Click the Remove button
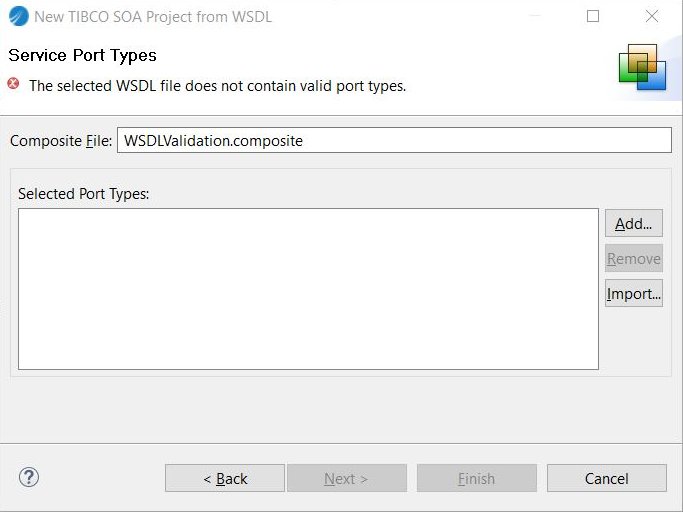Image resolution: width=683 pixels, height=512 pixels. (633, 259)
